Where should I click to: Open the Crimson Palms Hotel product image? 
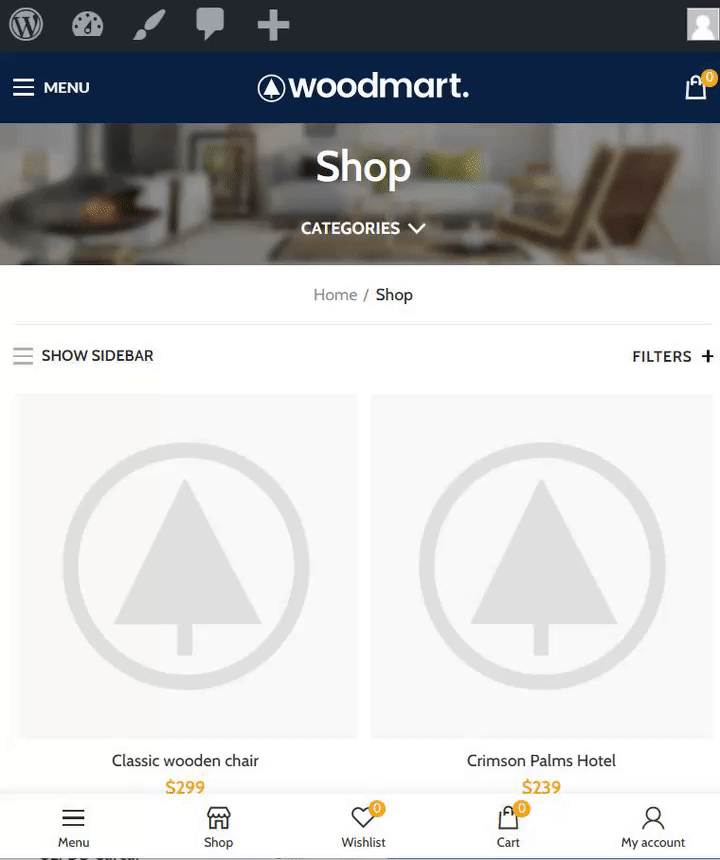tap(542, 566)
